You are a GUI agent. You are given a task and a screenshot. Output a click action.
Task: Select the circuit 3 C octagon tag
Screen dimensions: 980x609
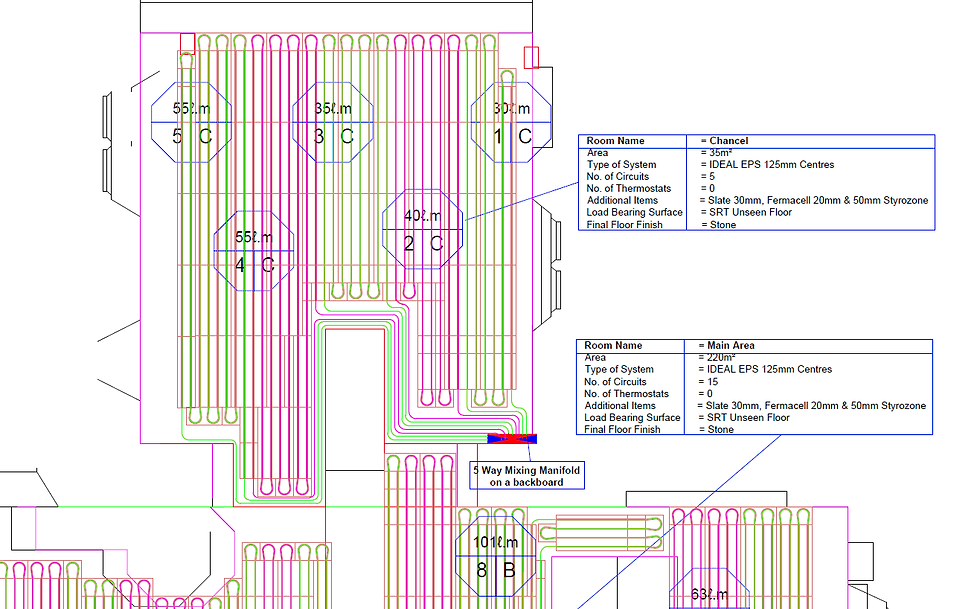point(332,123)
